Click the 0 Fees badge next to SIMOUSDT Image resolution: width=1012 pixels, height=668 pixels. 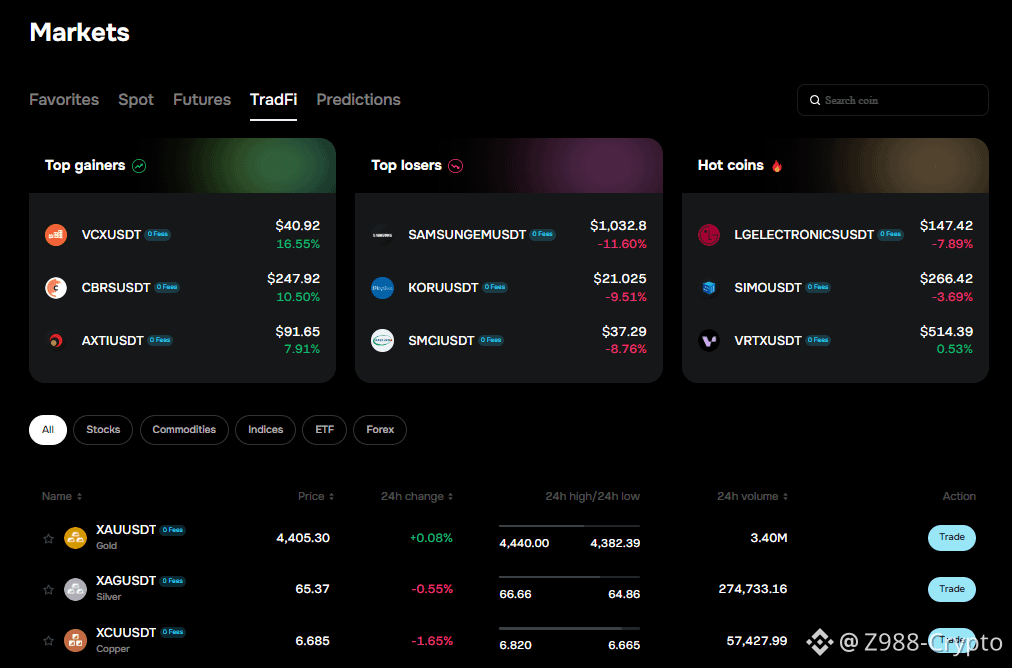click(x=818, y=287)
